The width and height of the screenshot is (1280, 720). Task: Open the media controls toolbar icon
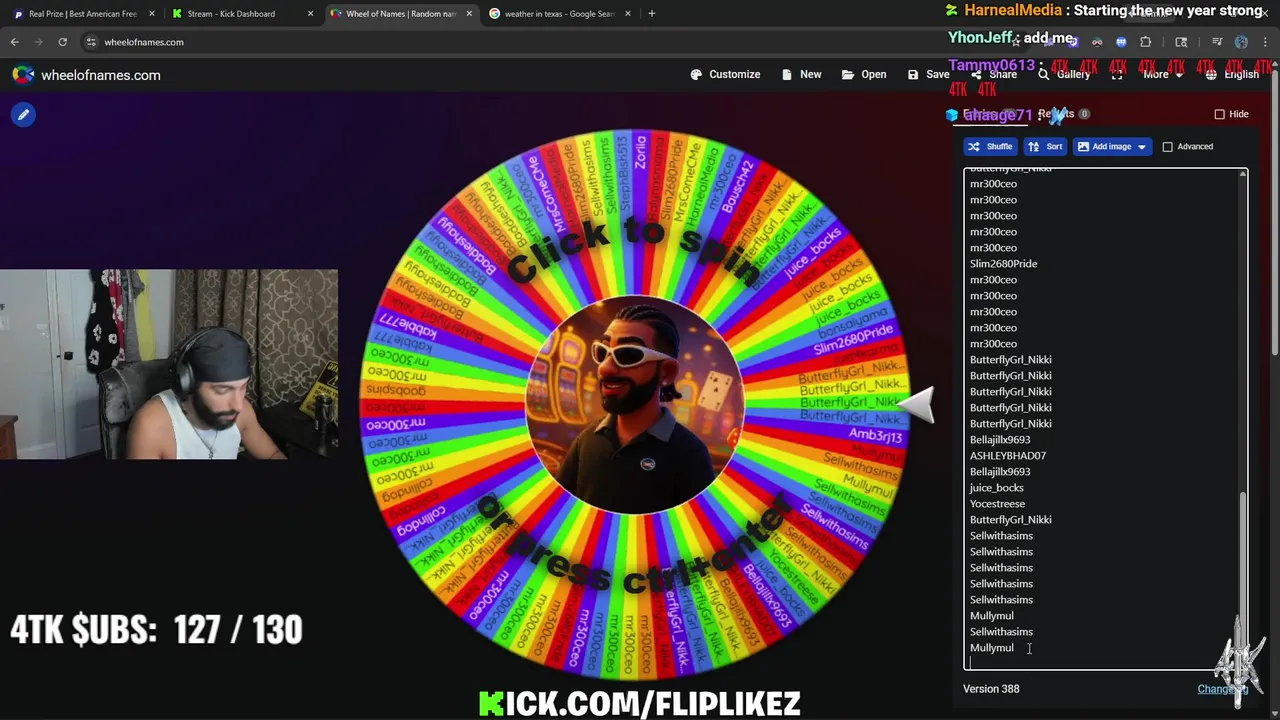(x=1217, y=42)
